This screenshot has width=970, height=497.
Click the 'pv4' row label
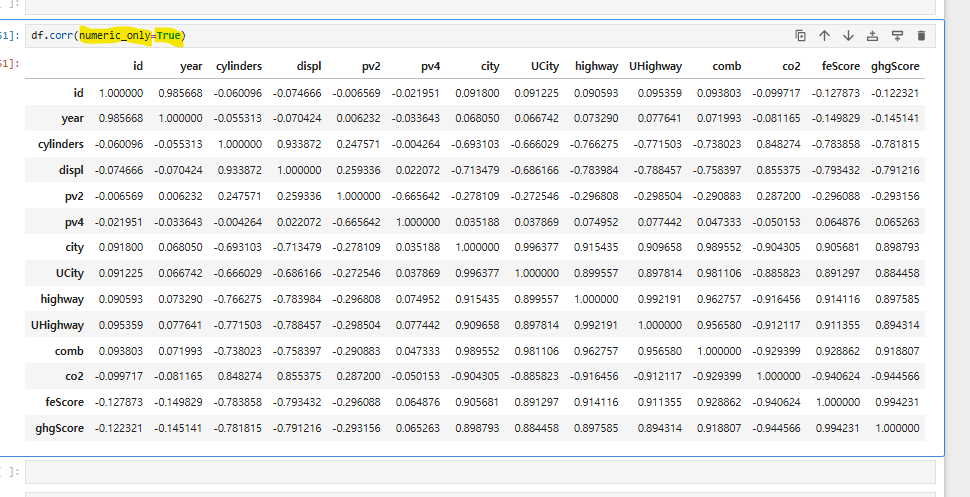coord(74,222)
